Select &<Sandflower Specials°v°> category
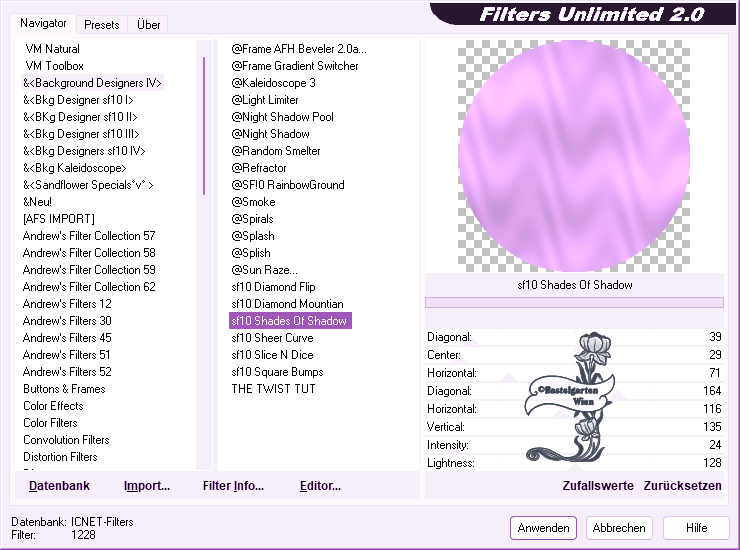This screenshot has height=550, width=740. 88,185
